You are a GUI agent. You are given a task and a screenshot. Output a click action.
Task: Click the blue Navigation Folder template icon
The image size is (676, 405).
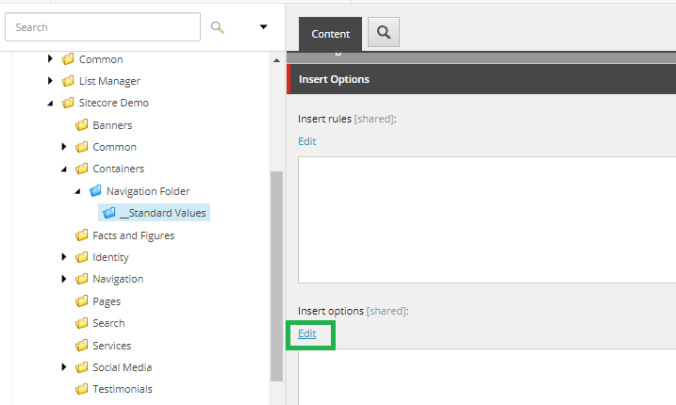(95, 191)
